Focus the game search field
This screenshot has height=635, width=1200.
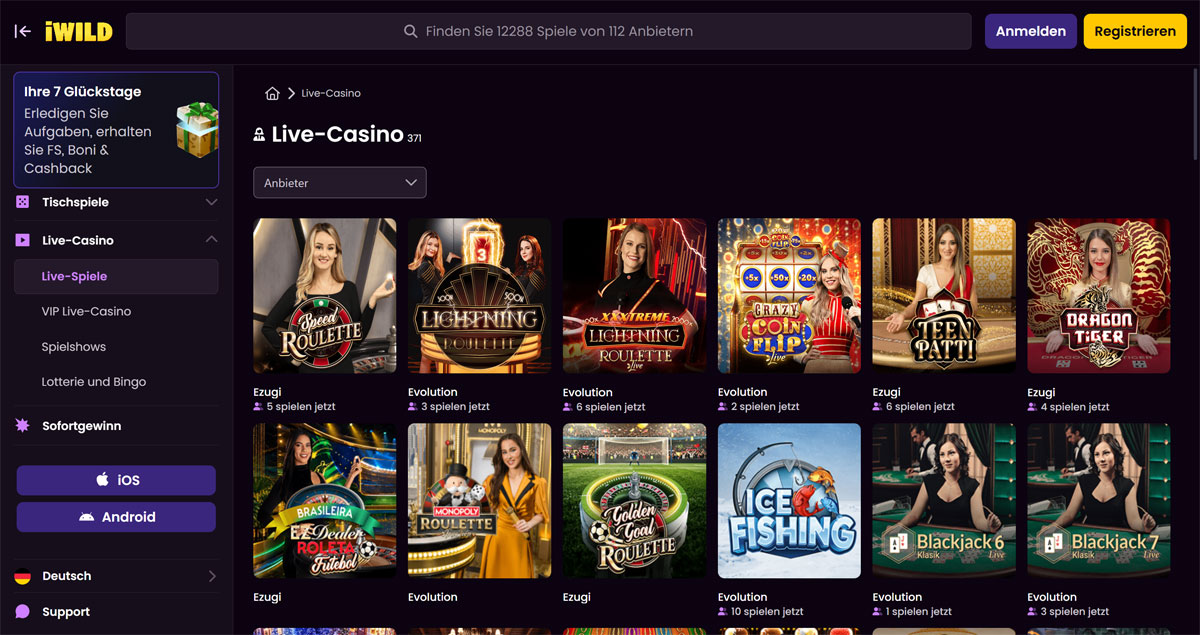click(x=549, y=31)
